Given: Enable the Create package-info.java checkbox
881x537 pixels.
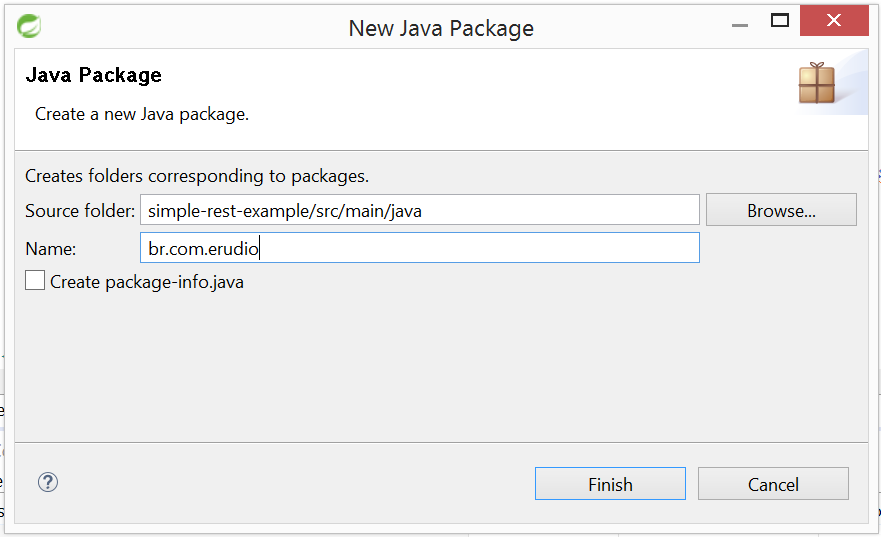Looking at the screenshot, I should 35,281.
